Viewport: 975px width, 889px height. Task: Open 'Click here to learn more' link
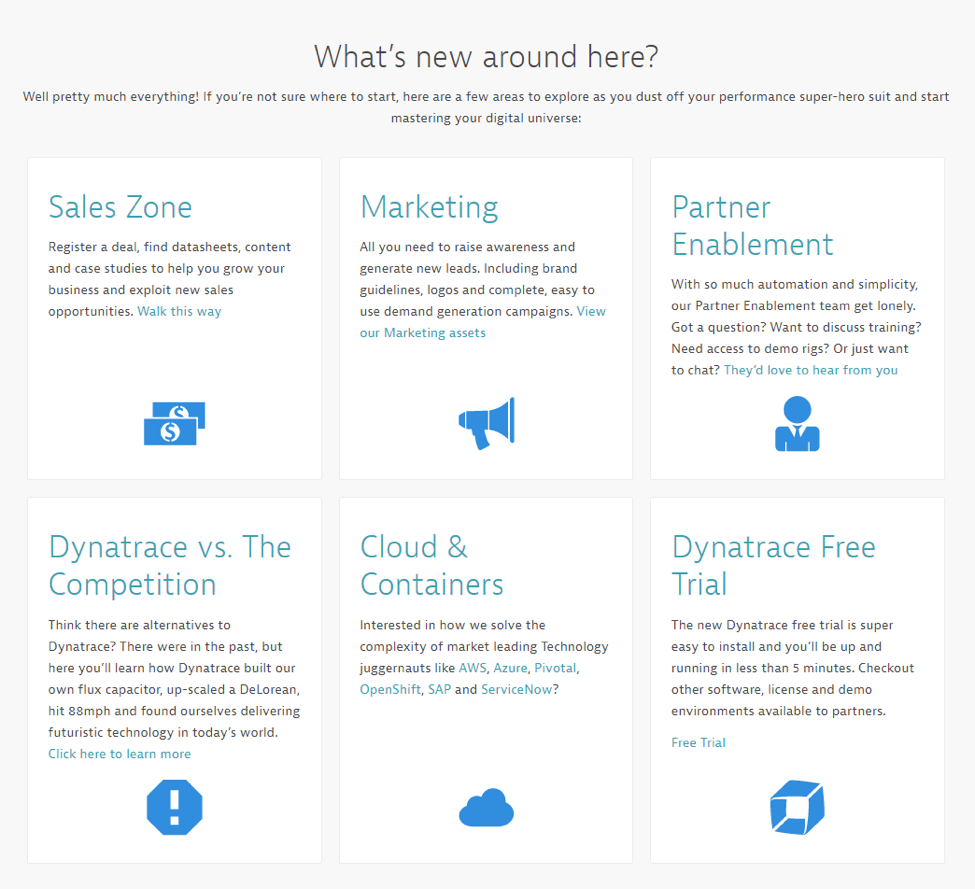[x=119, y=754]
